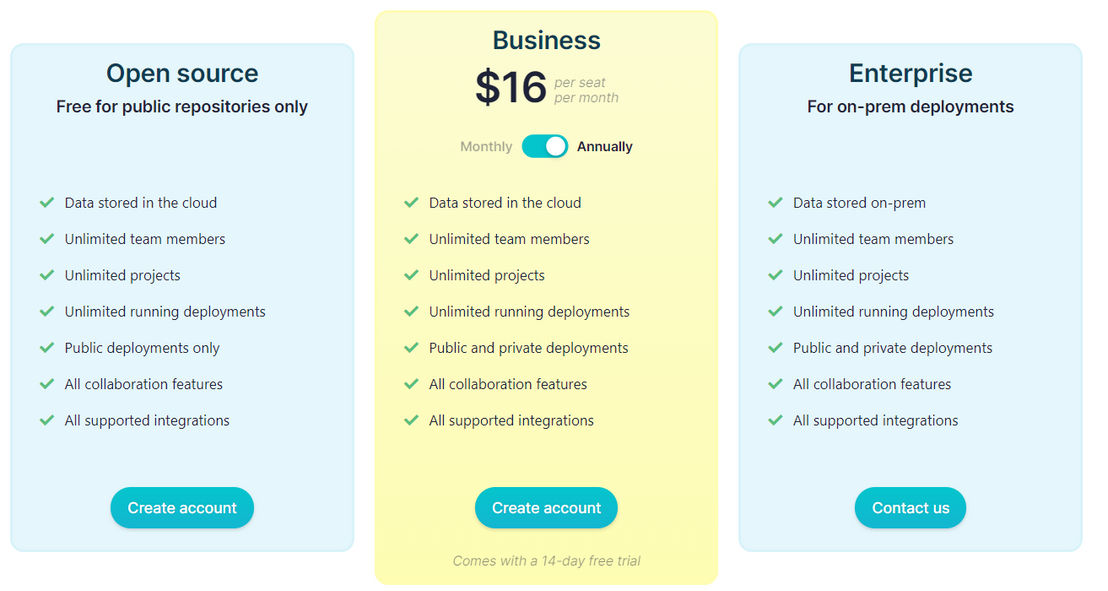The height and width of the screenshot is (591, 1108).
Task: Click 'For on-prem deployments' subtitle
Action: tap(910, 107)
